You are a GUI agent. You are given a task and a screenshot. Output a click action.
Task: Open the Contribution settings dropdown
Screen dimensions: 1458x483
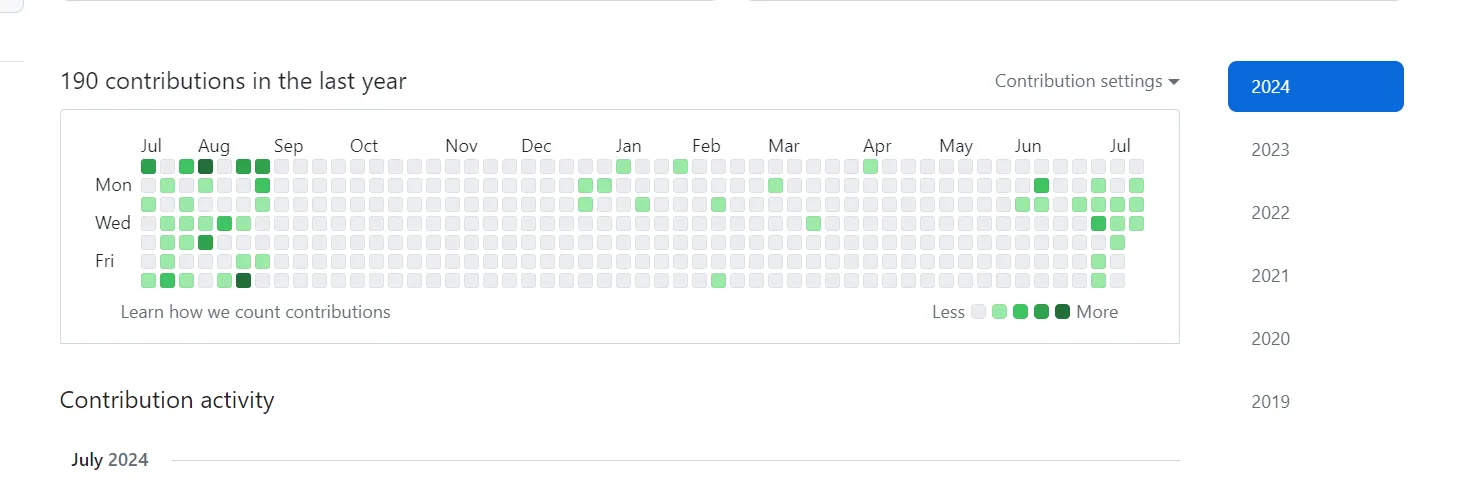click(1078, 81)
